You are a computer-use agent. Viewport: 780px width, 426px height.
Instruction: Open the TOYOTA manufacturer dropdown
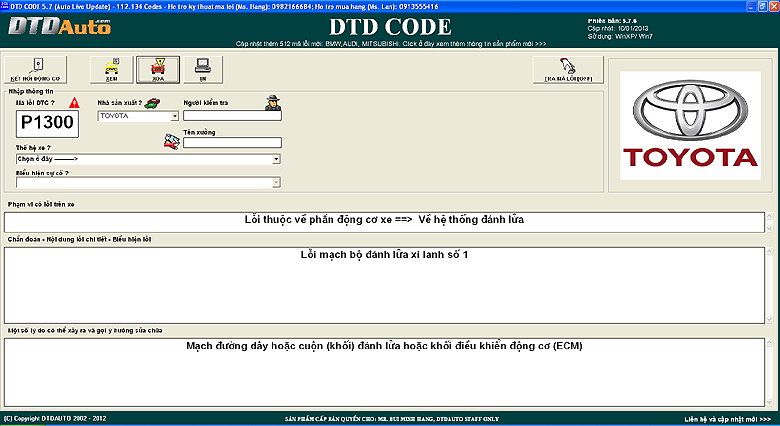[x=175, y=116]
